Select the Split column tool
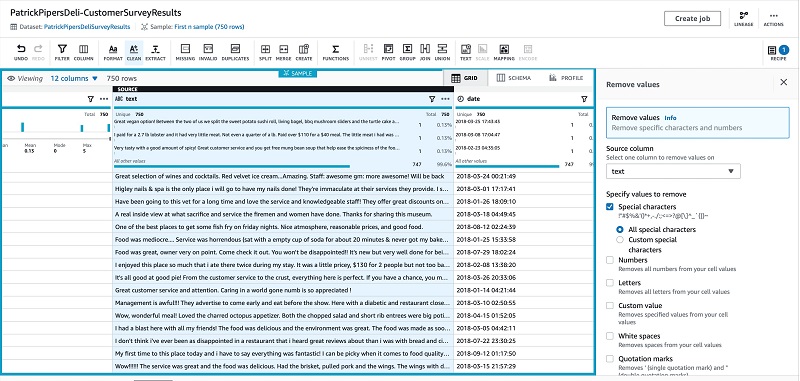This screenshot has width=800, height=381. pos(265,52)
